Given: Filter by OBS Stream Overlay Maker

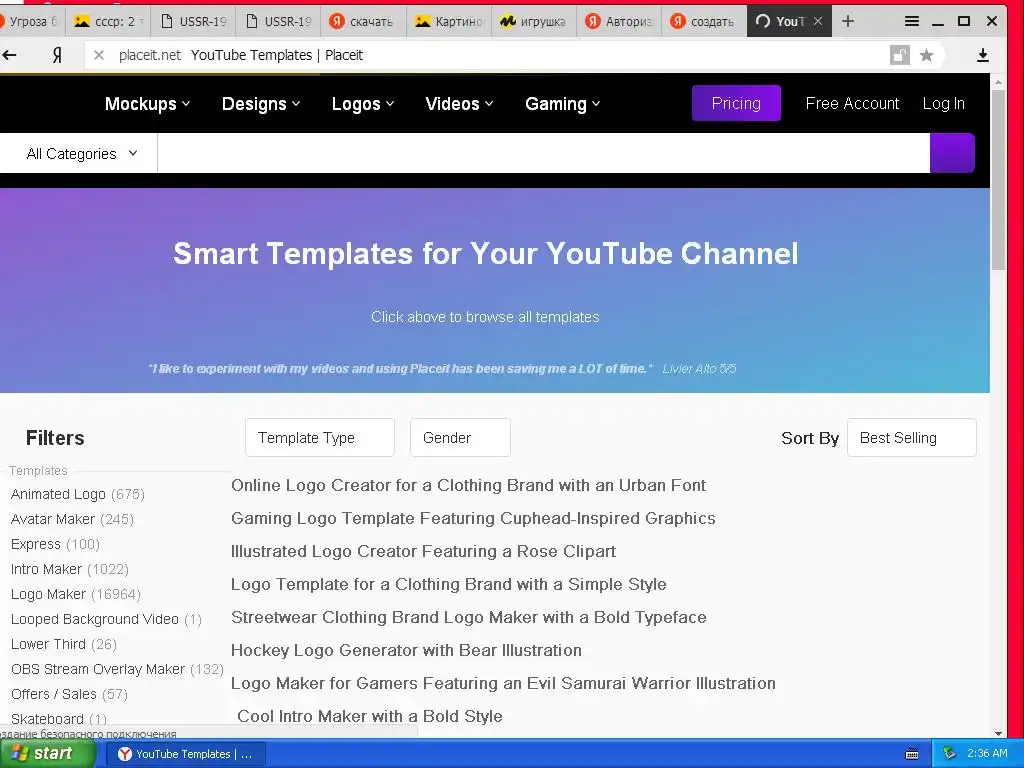Looking at the screenshot, I should tap(117, 669).
